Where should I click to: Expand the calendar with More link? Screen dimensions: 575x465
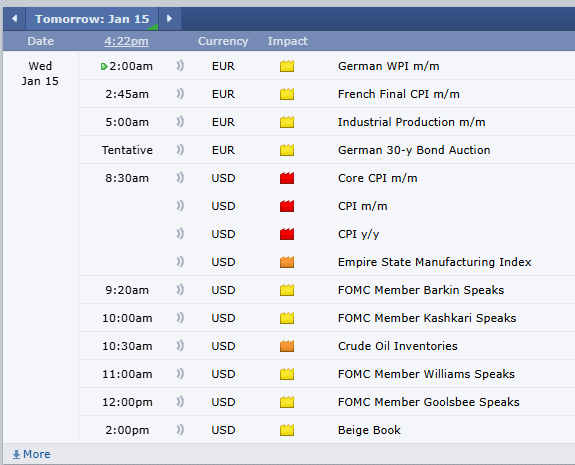pos(32,454)
